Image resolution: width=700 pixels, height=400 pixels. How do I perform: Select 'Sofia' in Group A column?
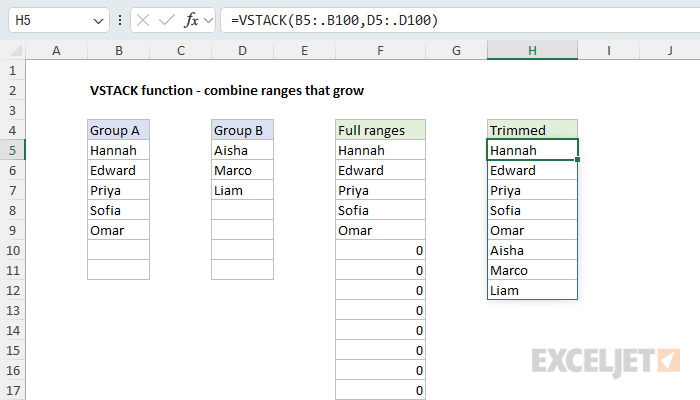tap(118, 210)
